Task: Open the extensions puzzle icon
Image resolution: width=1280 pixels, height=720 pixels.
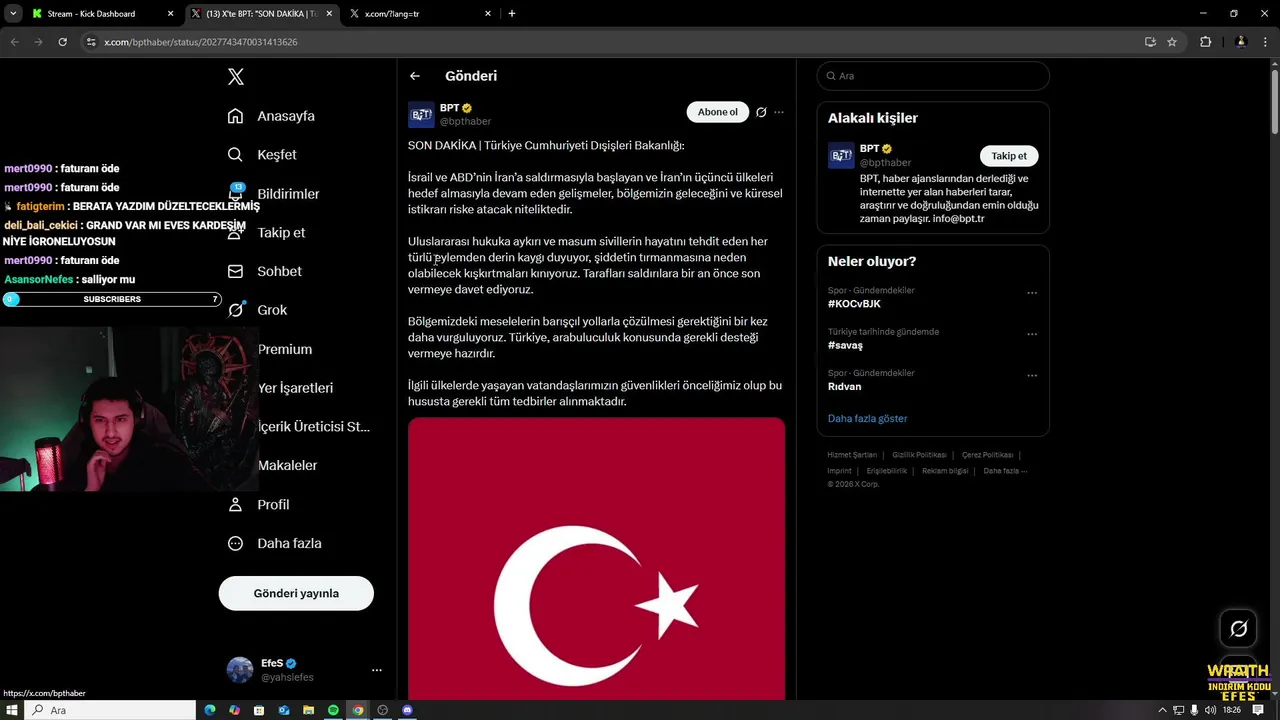Action: click(1205, 42)
